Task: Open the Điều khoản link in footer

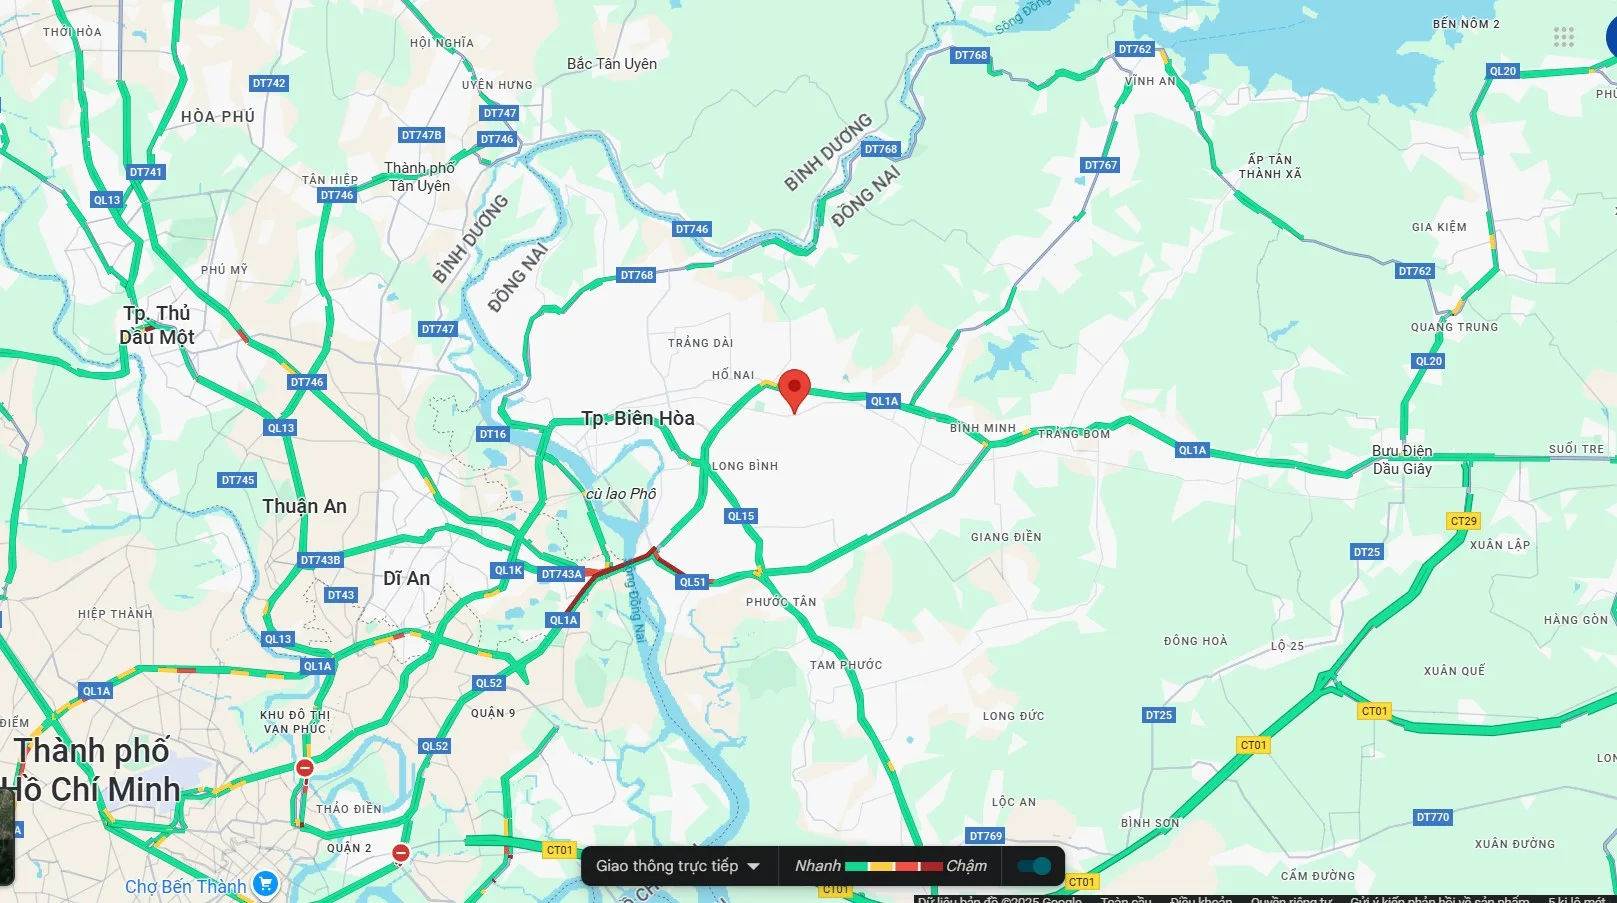Action: click(1201, 899)
